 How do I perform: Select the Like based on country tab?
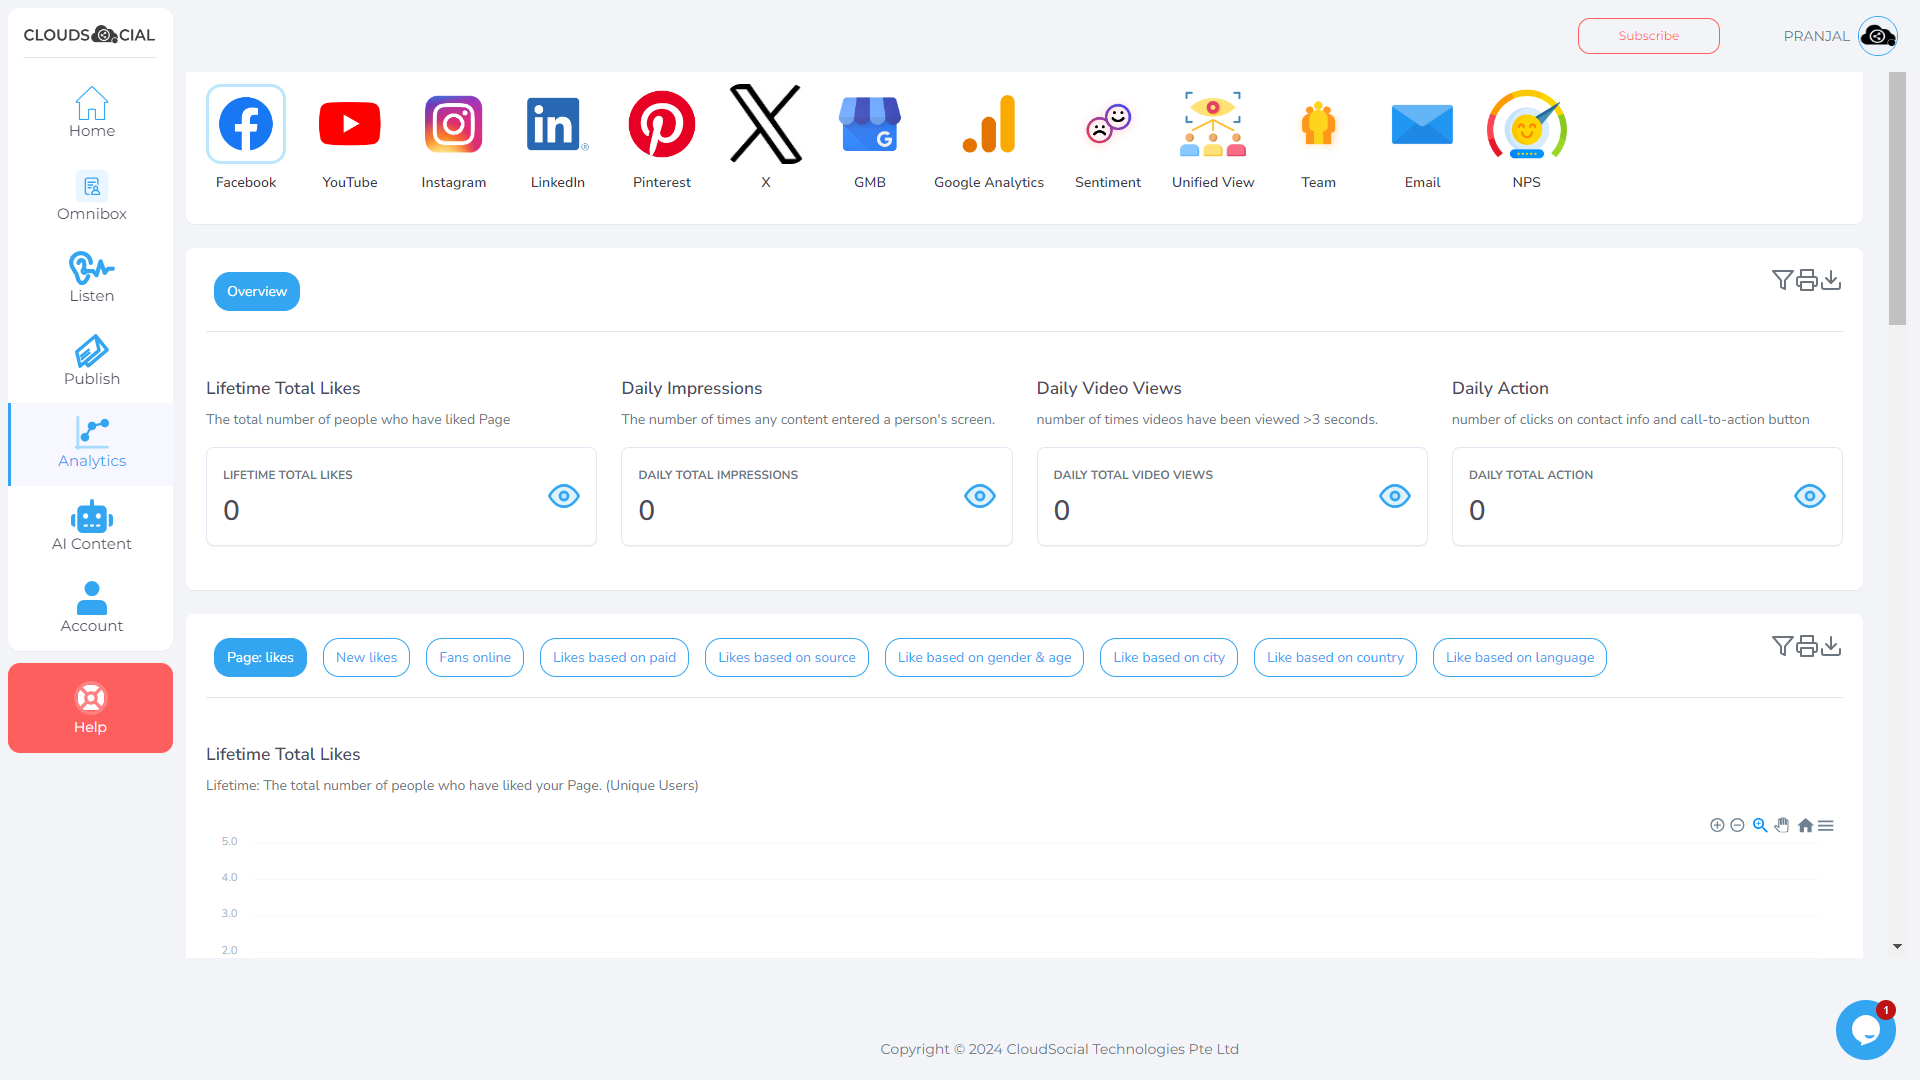(1335, 657)
